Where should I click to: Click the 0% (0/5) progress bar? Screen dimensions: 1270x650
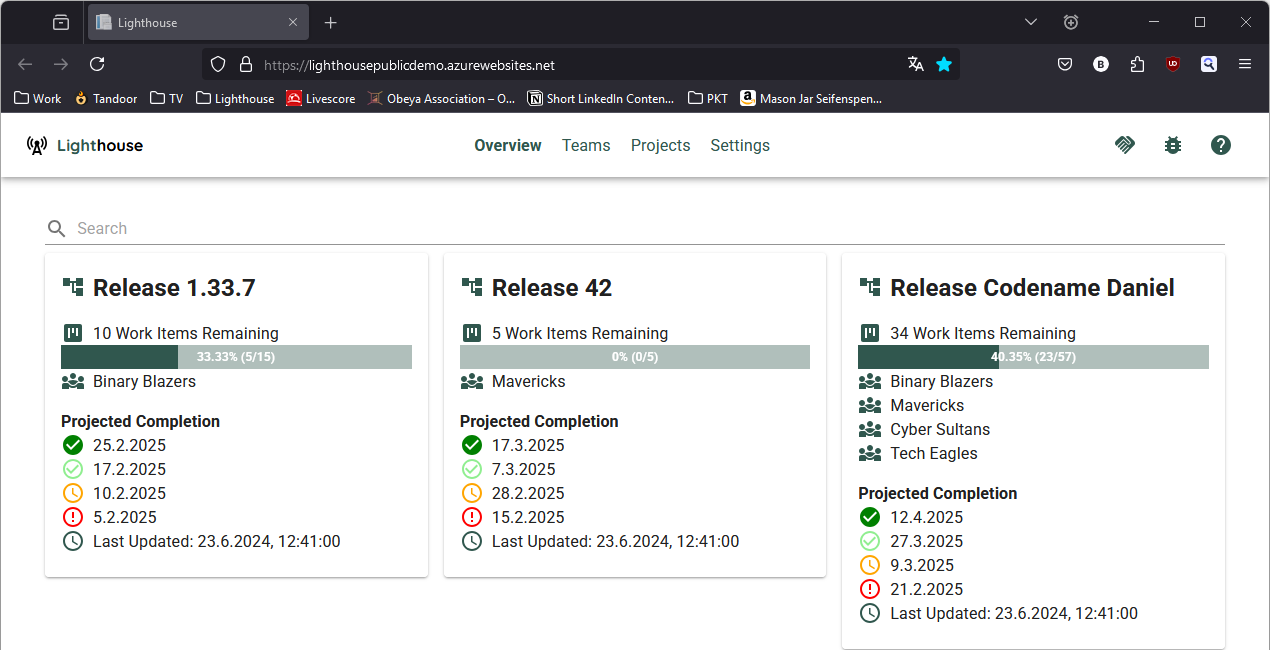click(635, 357)
